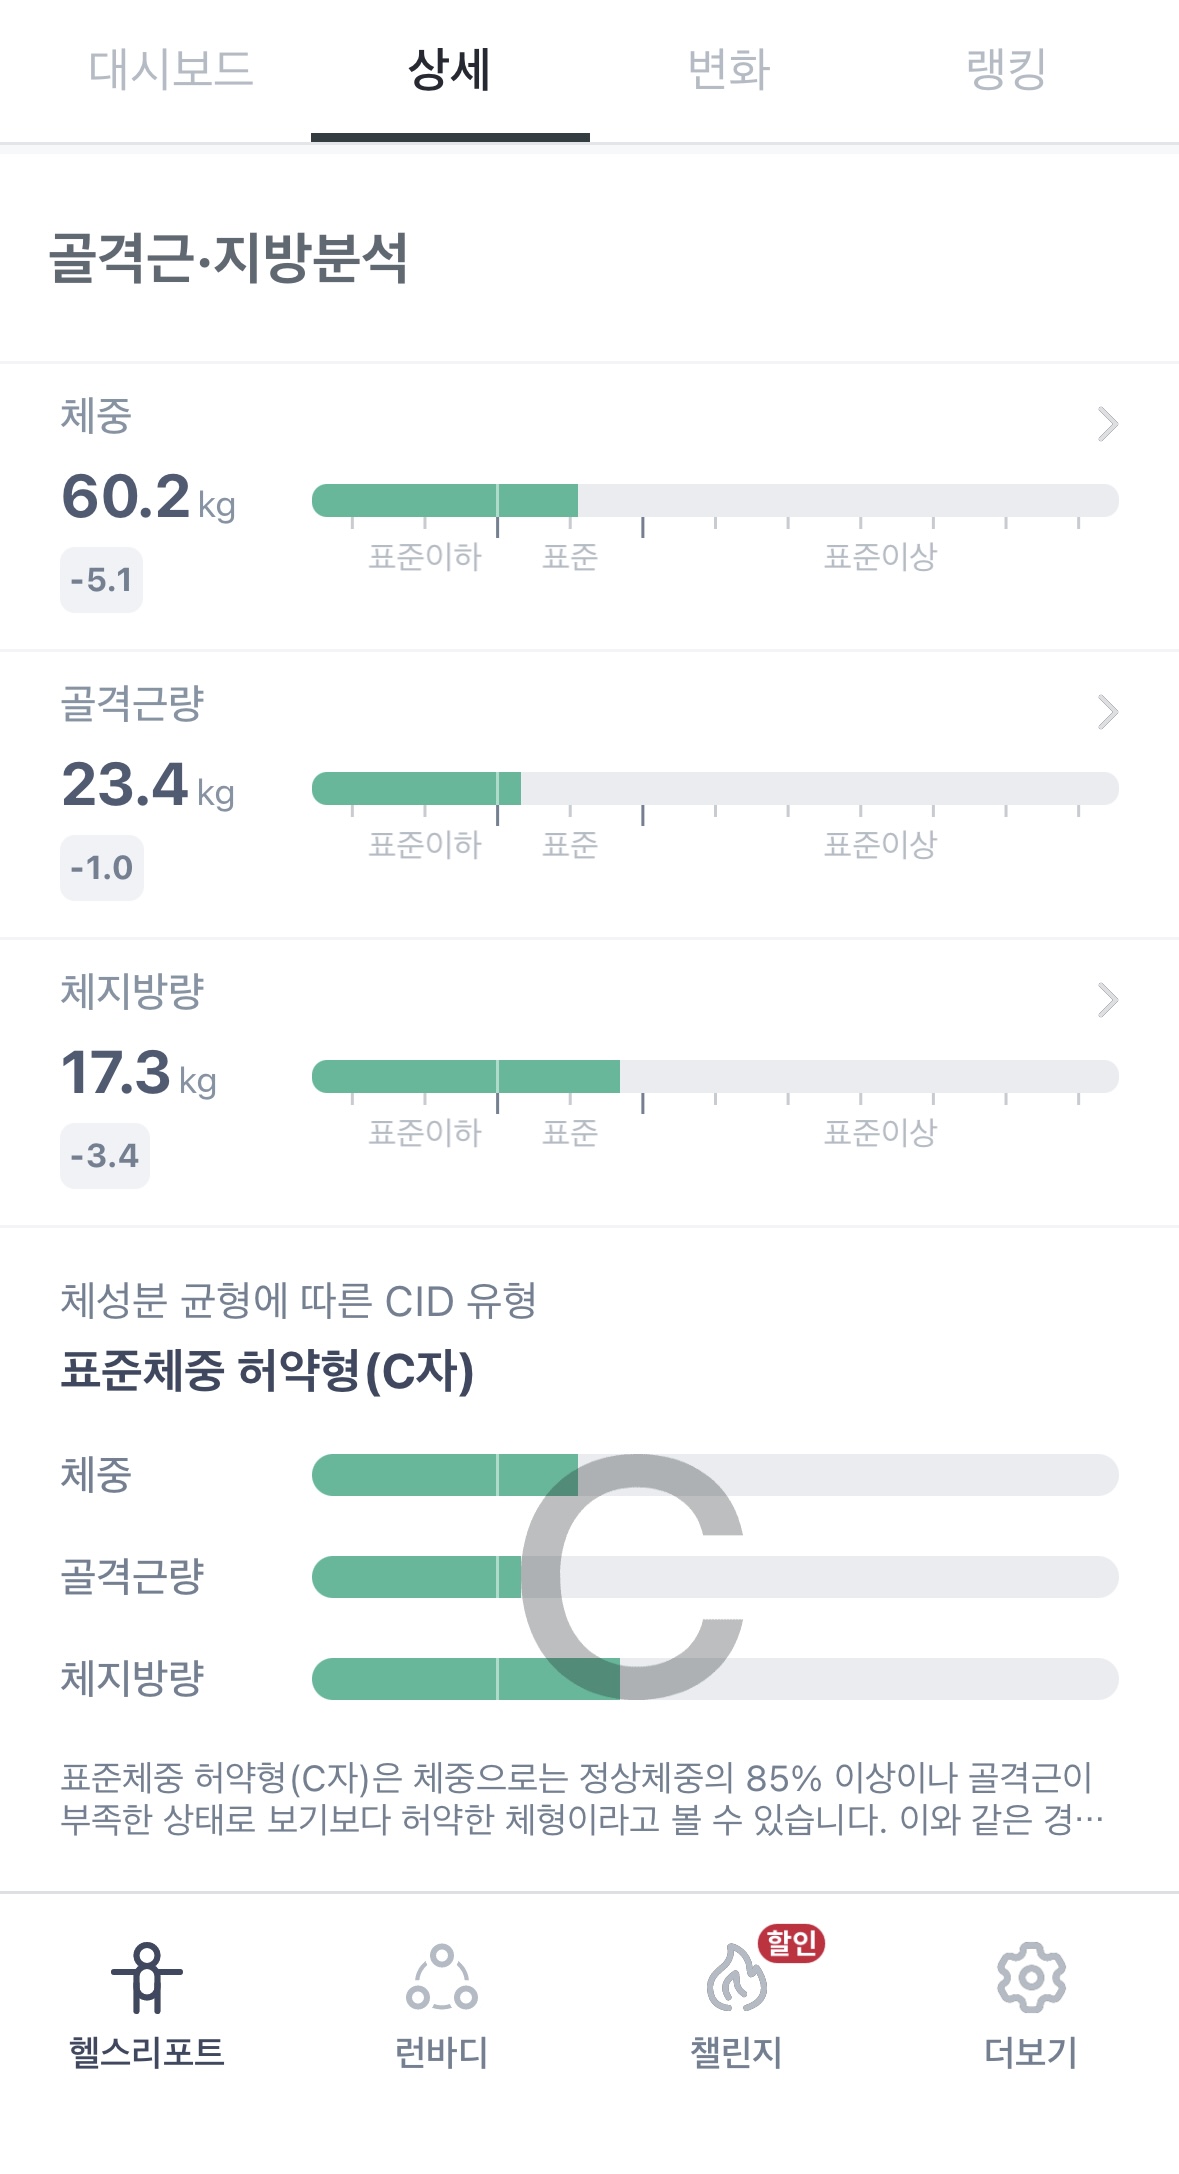1179x2174 pixels.
Task: Tap the large C-shape CID graphic
Action: click(x=632, y=1577)
